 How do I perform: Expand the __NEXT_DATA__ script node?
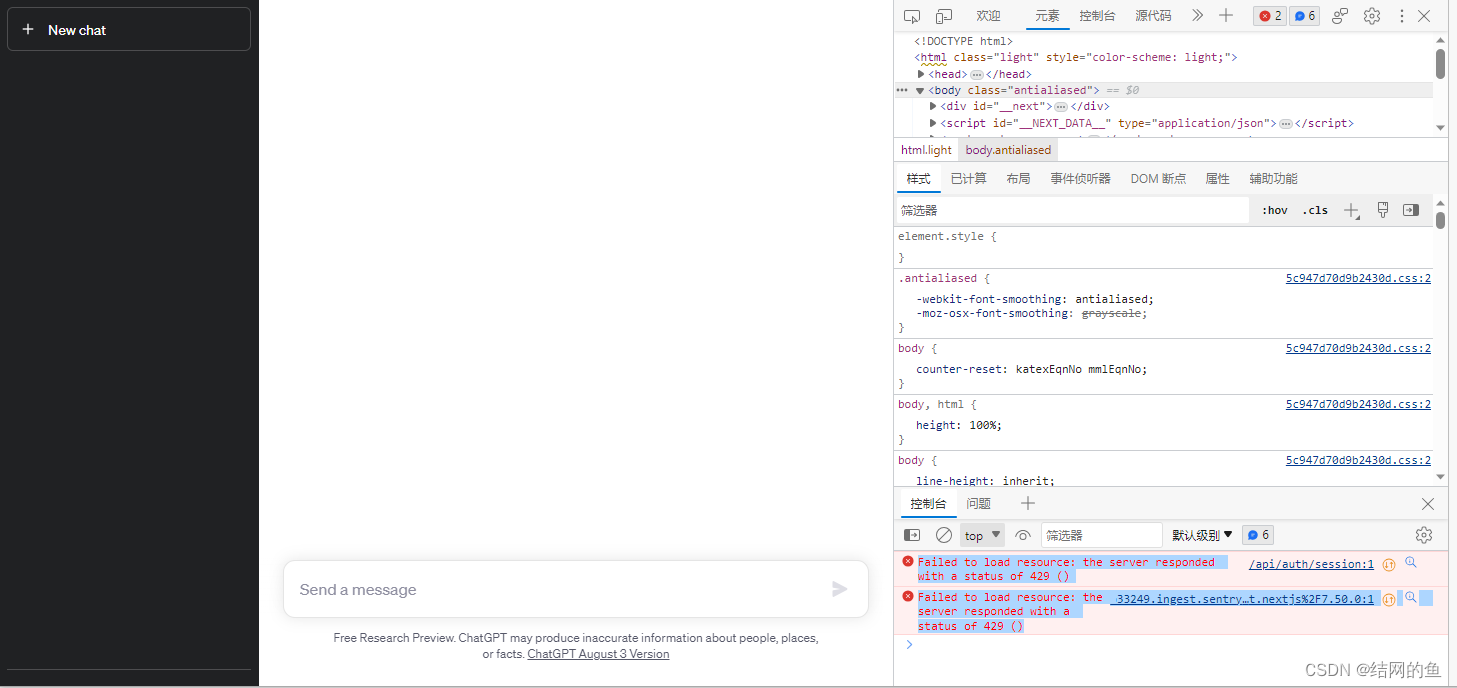click(x=933, y=123)
